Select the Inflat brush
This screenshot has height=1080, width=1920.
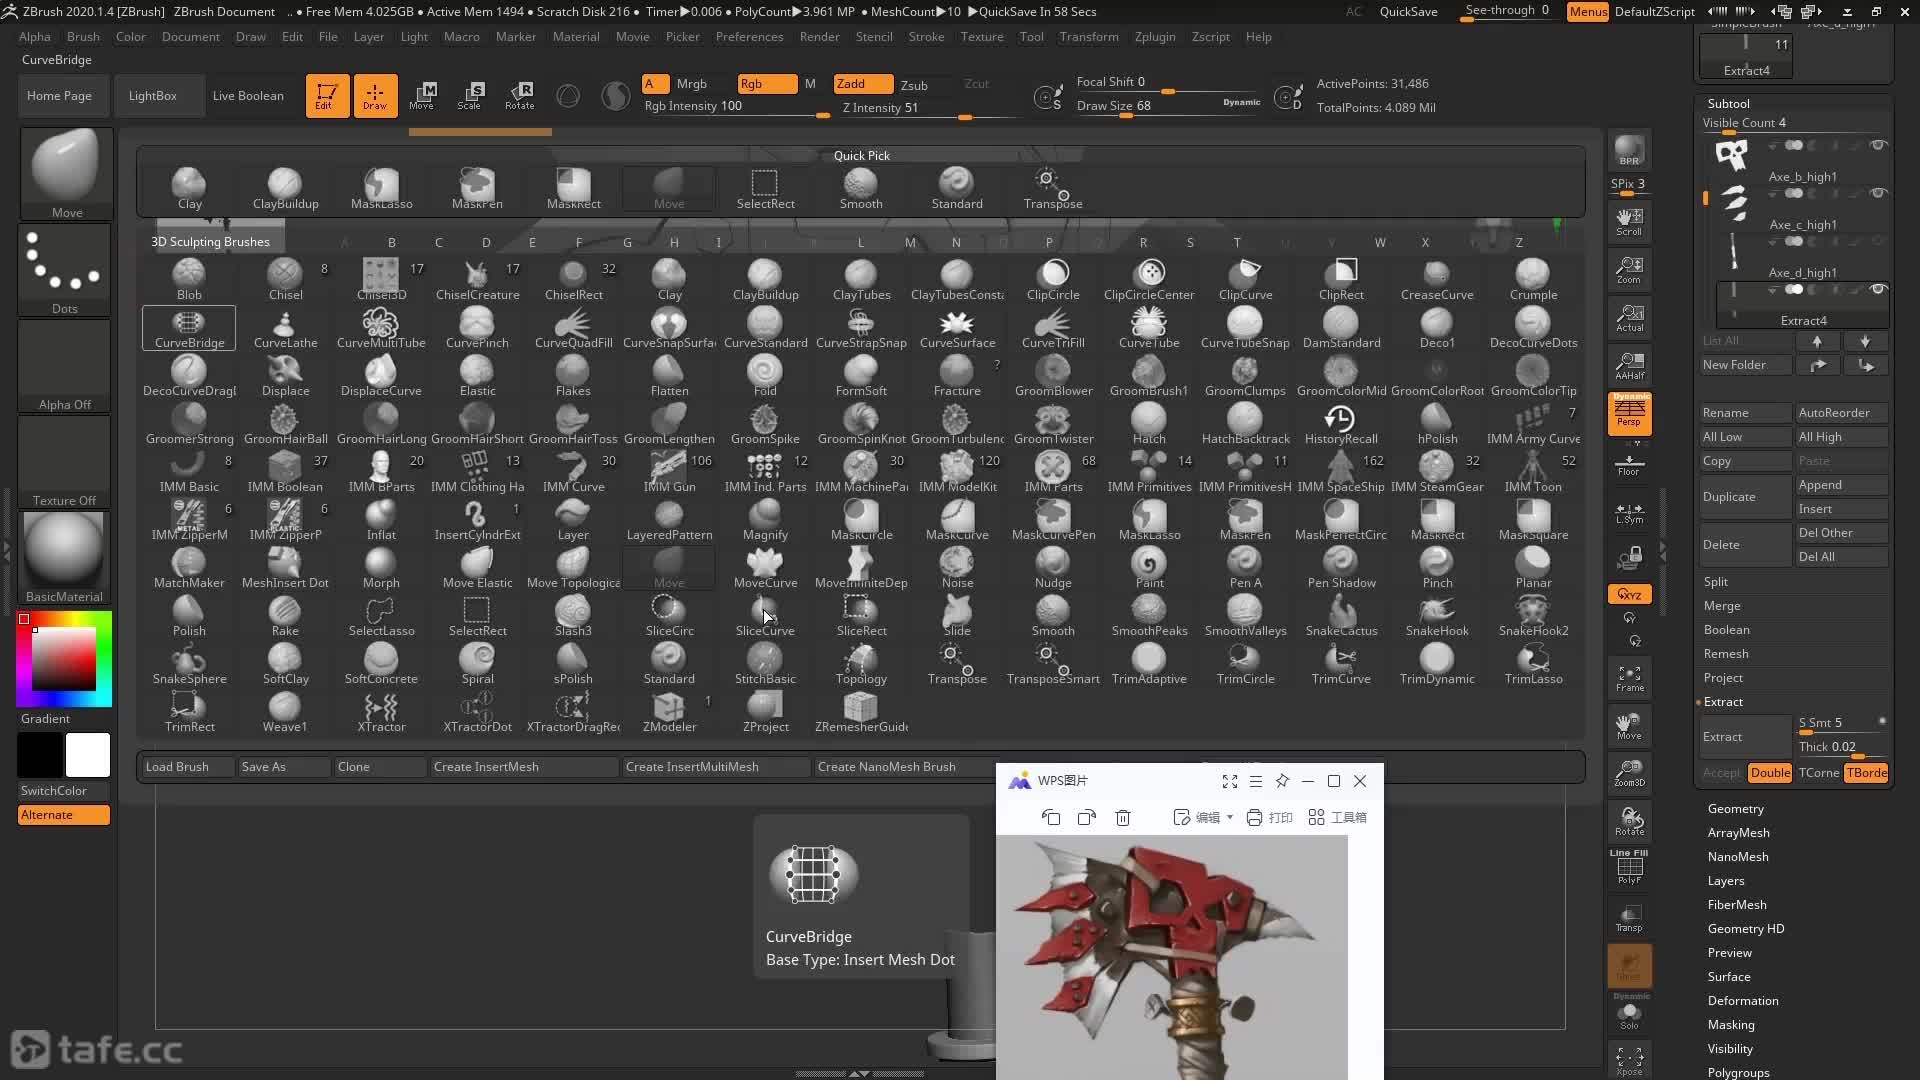(x=381, y=520)
